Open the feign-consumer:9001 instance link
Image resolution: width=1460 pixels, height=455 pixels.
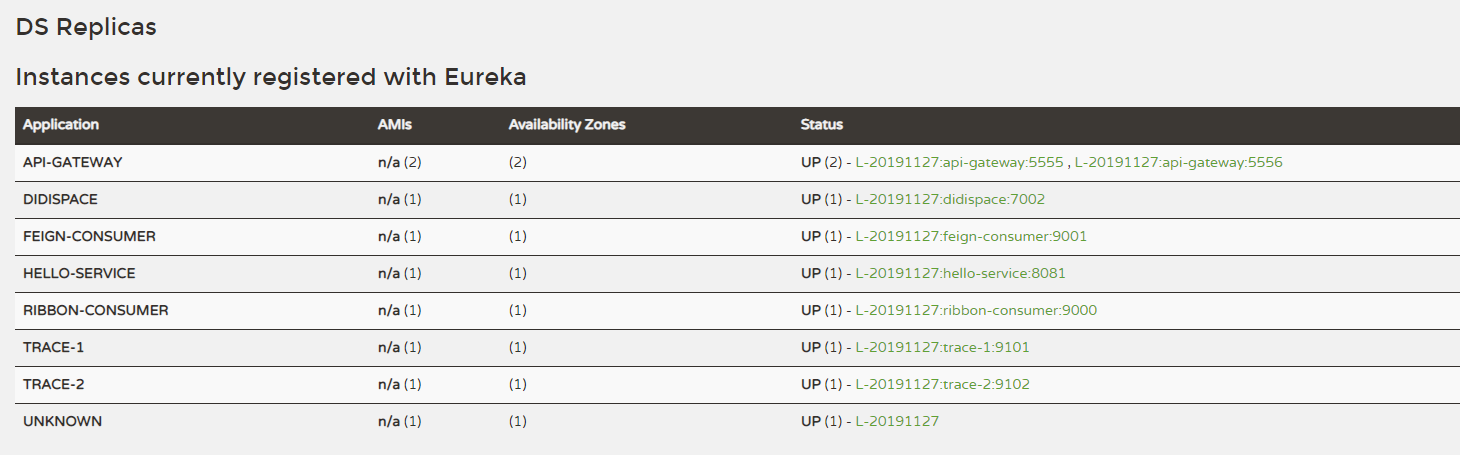[971, 236]
